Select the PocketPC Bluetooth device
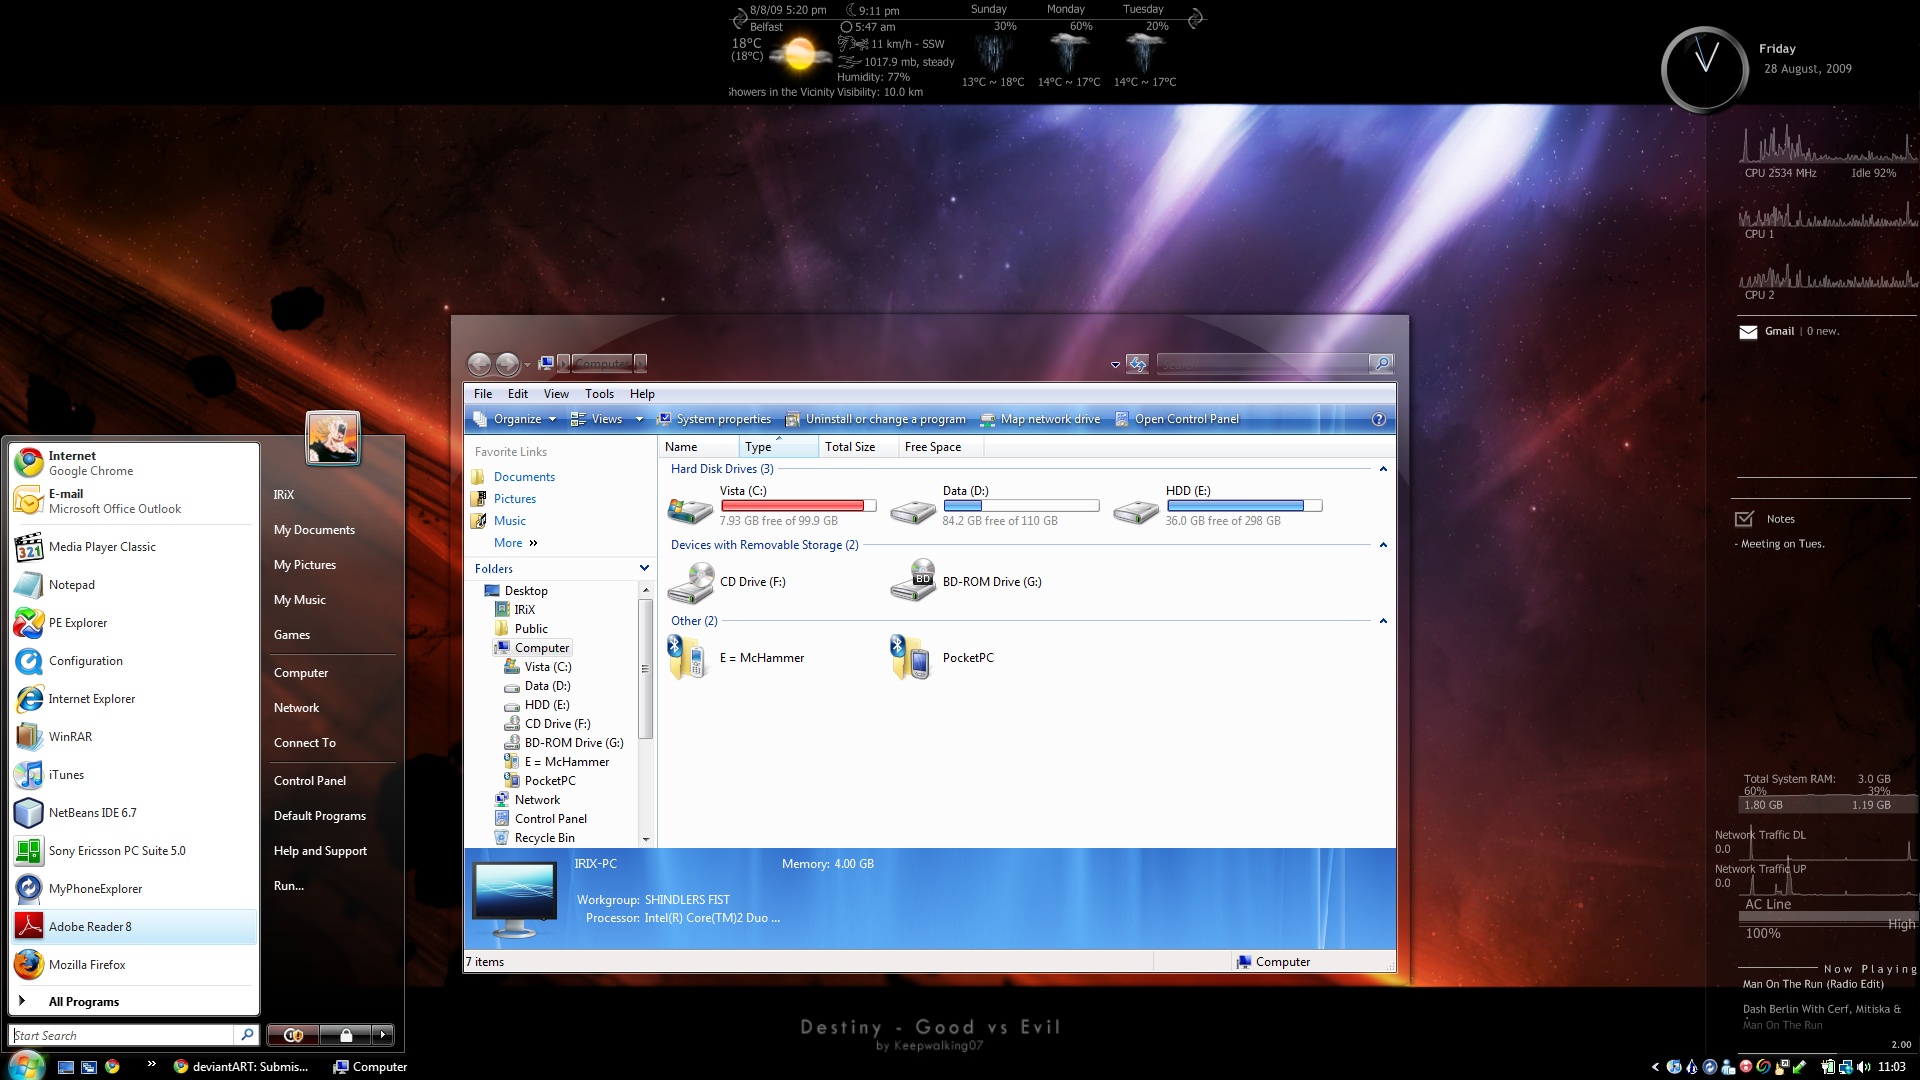 point(911,658)
